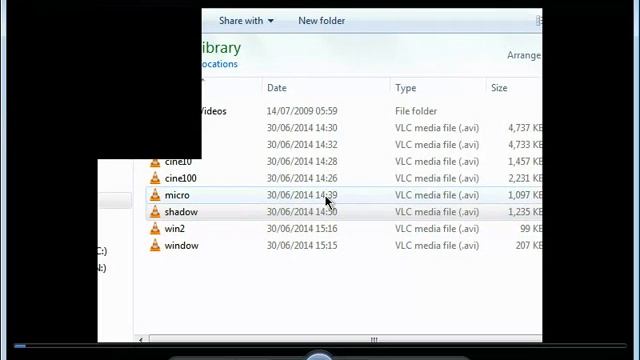The height and width of the screenshot is (360, 640).
Task: Click the File folder type cell
Action: click(x=416, y=111)
